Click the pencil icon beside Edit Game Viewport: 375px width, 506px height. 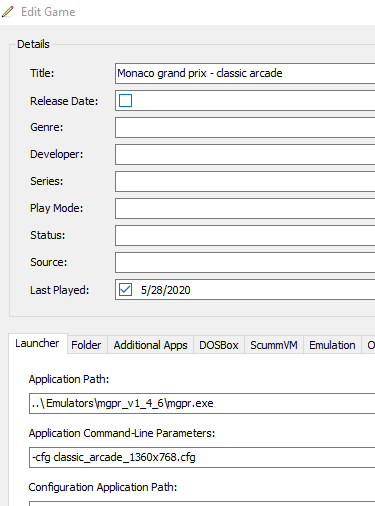click(7, 12)
